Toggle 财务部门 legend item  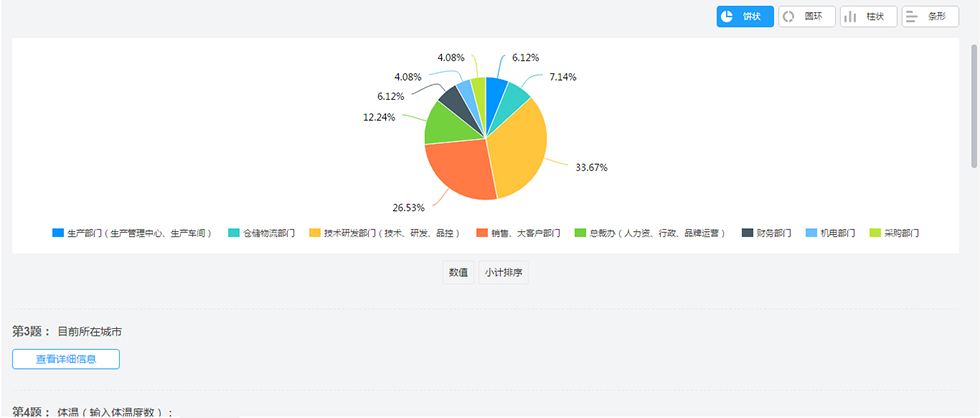(x=766, y=233)
